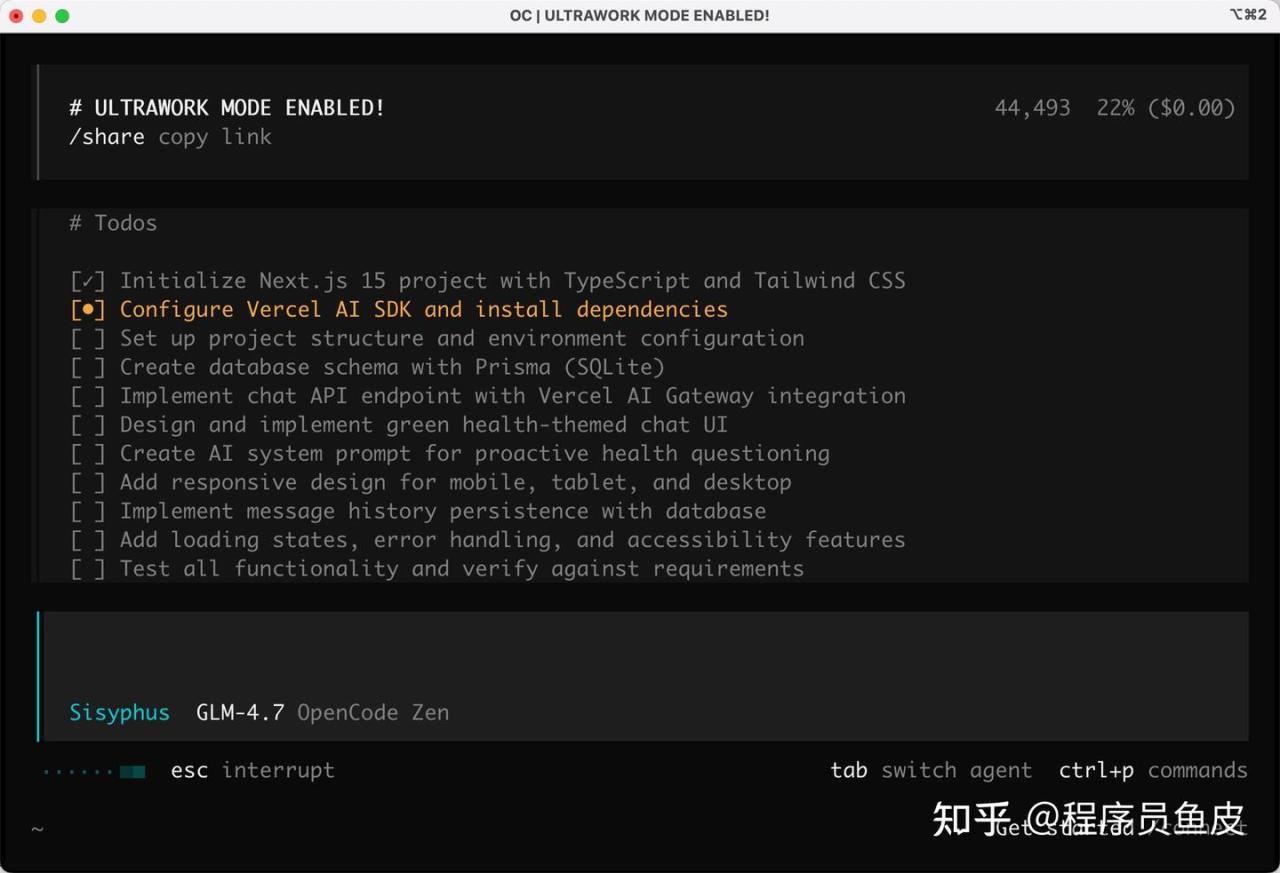The height and width of the screenshot is (873, 1280).
Task: Check the Set up project structure todo
Action: pyautogui.click(x=87, y=339)
